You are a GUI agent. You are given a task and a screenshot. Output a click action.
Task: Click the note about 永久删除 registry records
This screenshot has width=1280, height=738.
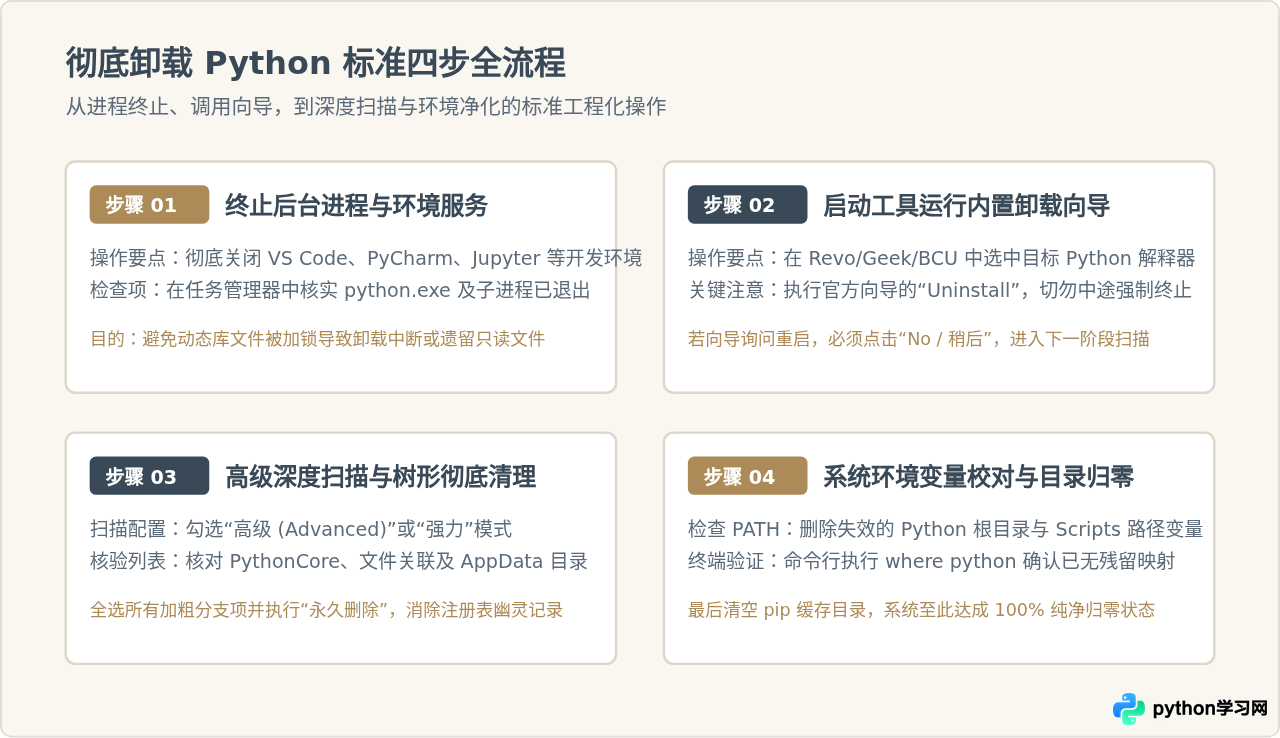pos(326,610)
